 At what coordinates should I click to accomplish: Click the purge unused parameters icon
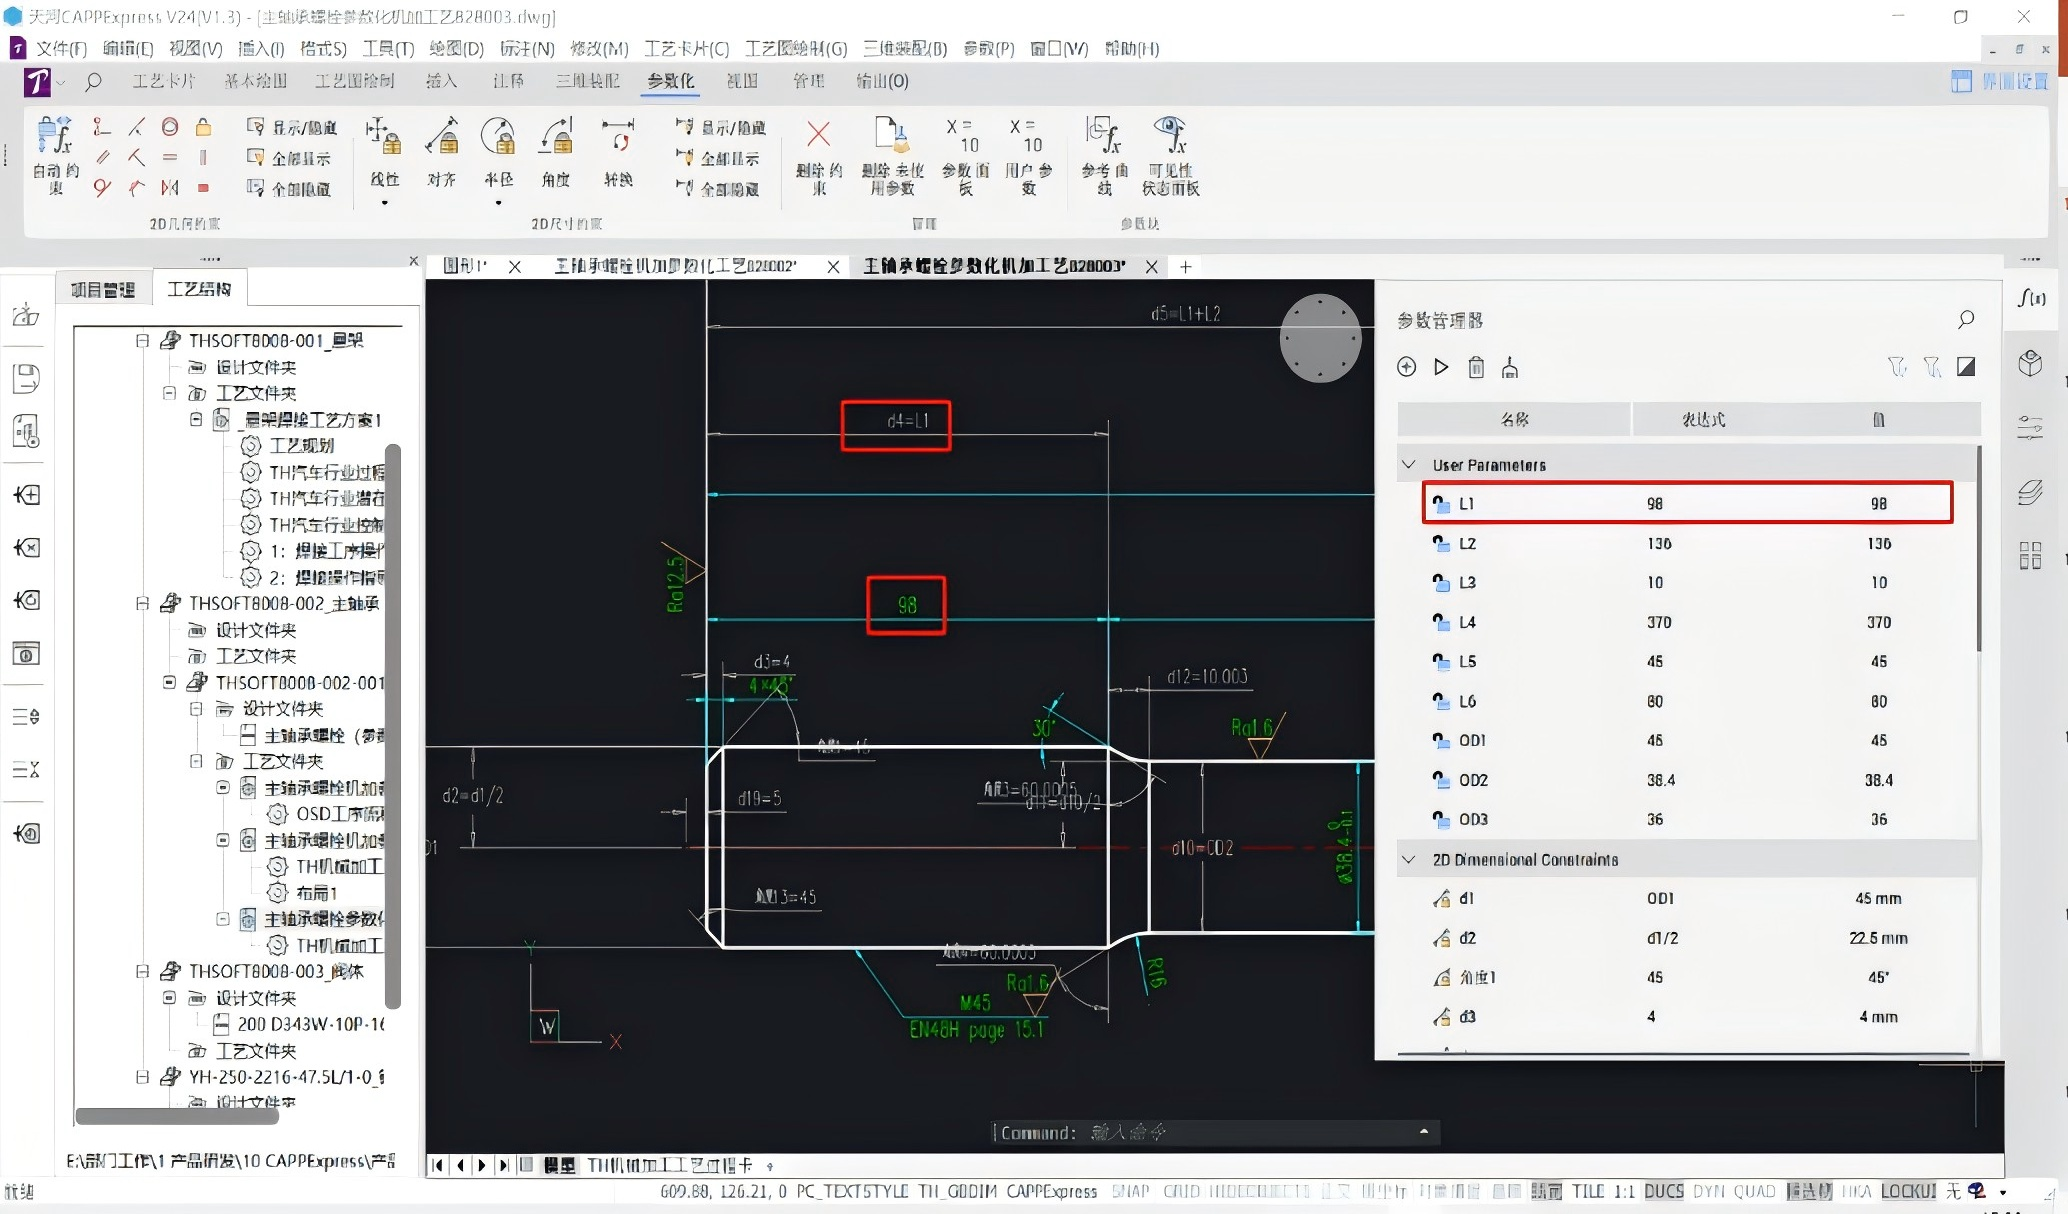[x=892, y=136]
